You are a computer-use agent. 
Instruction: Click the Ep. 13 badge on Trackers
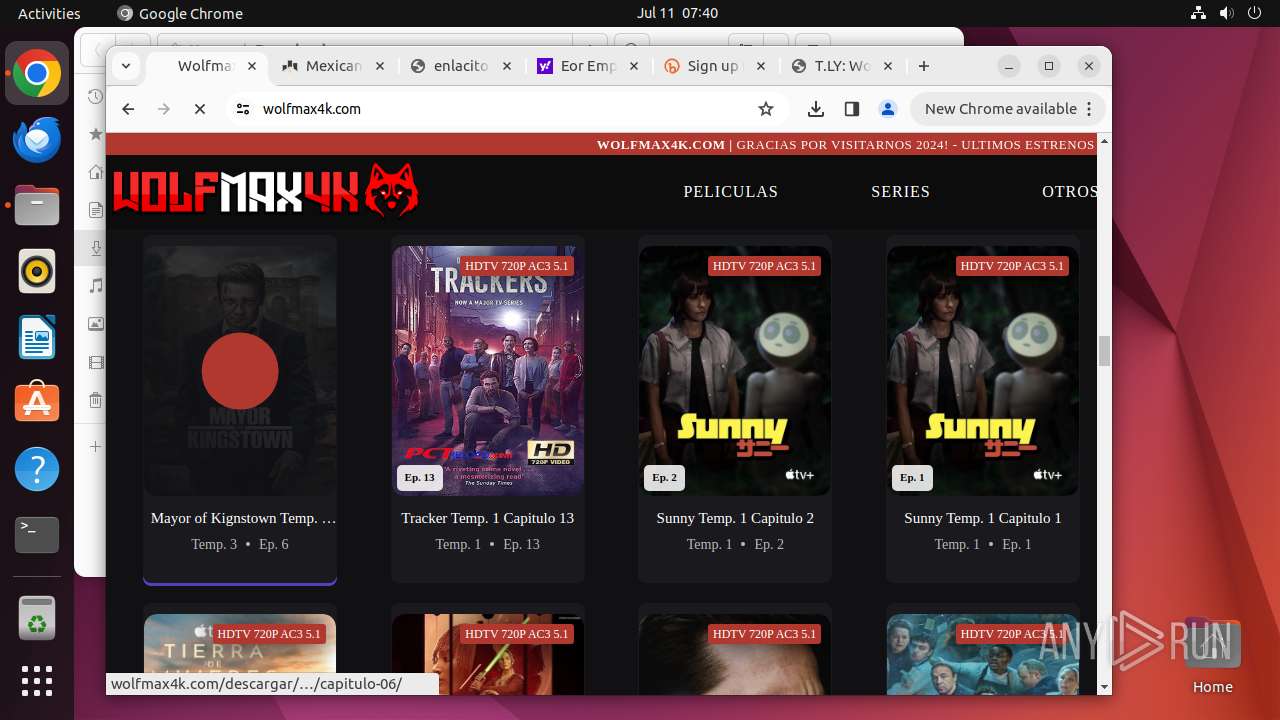pyautogui.click(x=420, y=478)
